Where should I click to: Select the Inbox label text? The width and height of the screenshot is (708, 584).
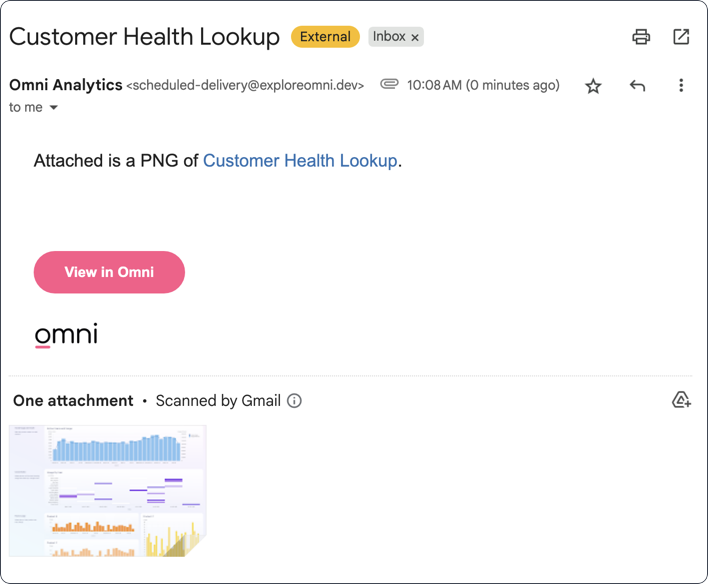(x=389, y=37)
